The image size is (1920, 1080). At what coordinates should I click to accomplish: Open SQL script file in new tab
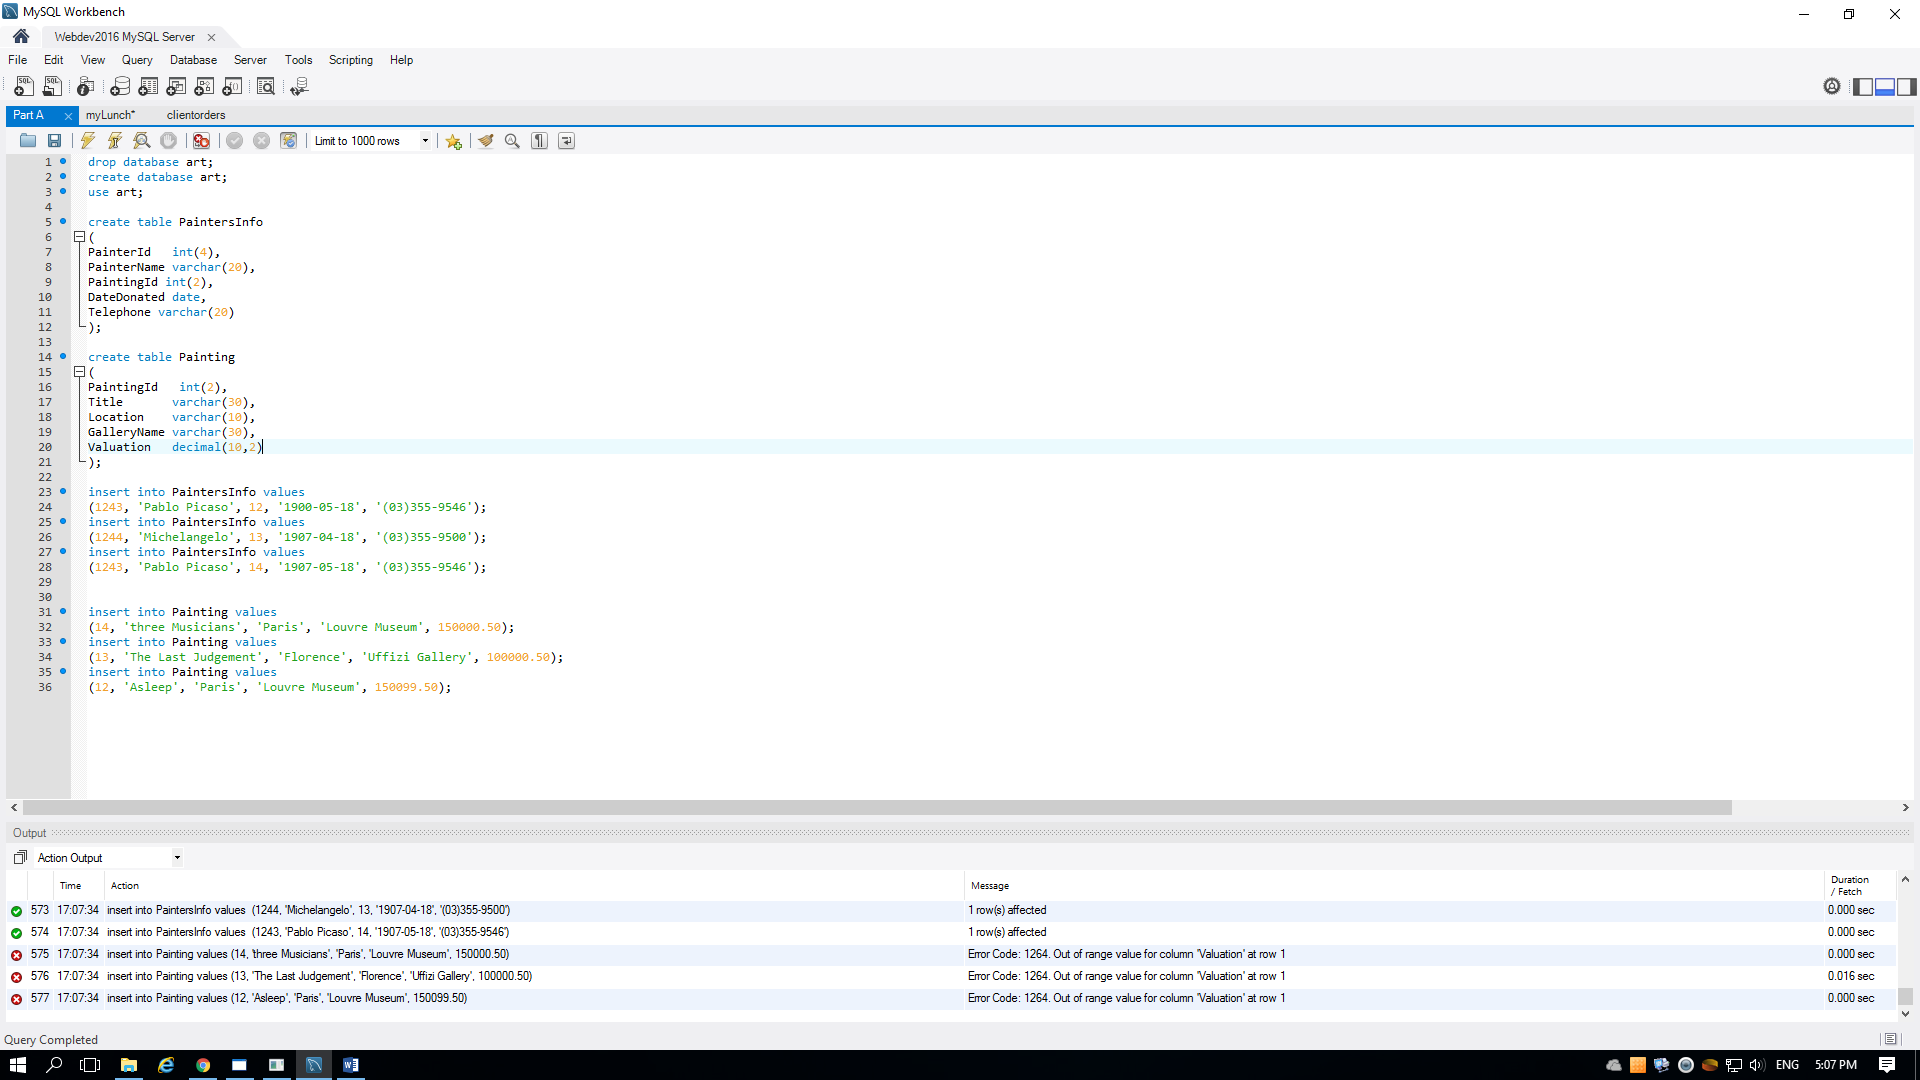click(52, 87)
